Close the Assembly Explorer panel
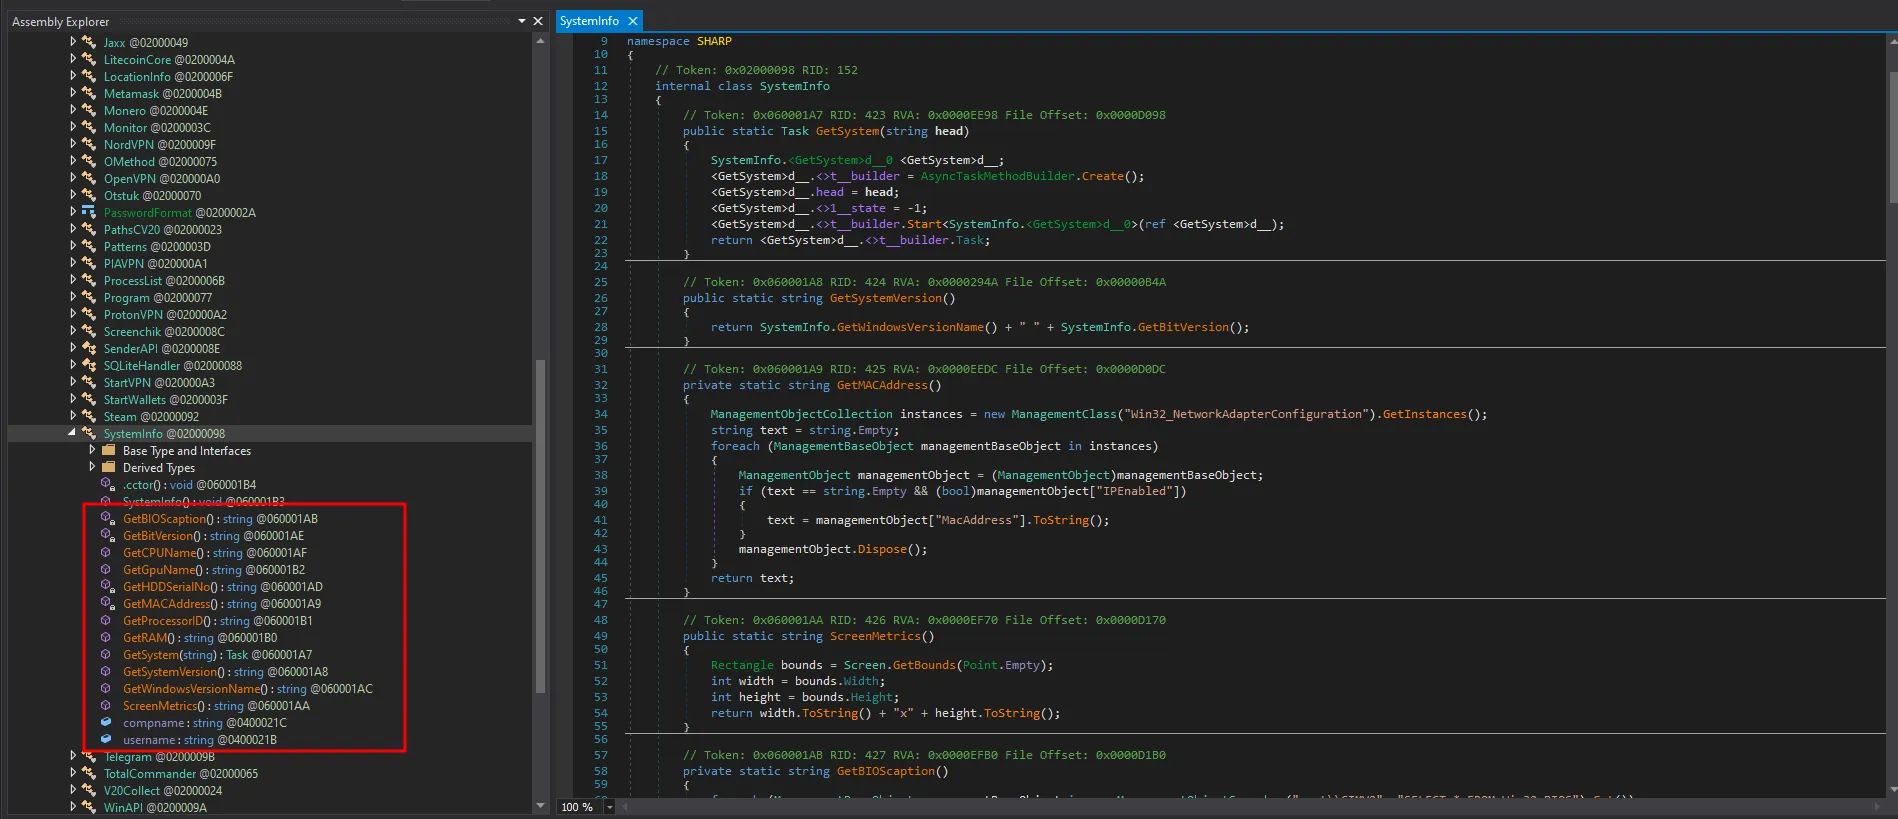1898x819 pixels. pyautogui.click(x=538, y=21)
